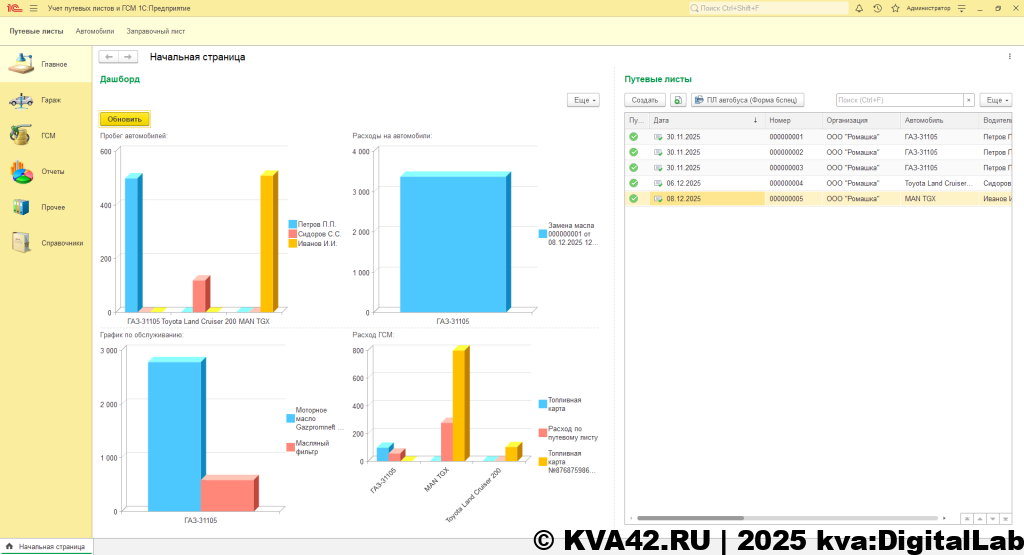Click the Создать button
Viewport: 1024px width, 555px height.
[645, 100]
